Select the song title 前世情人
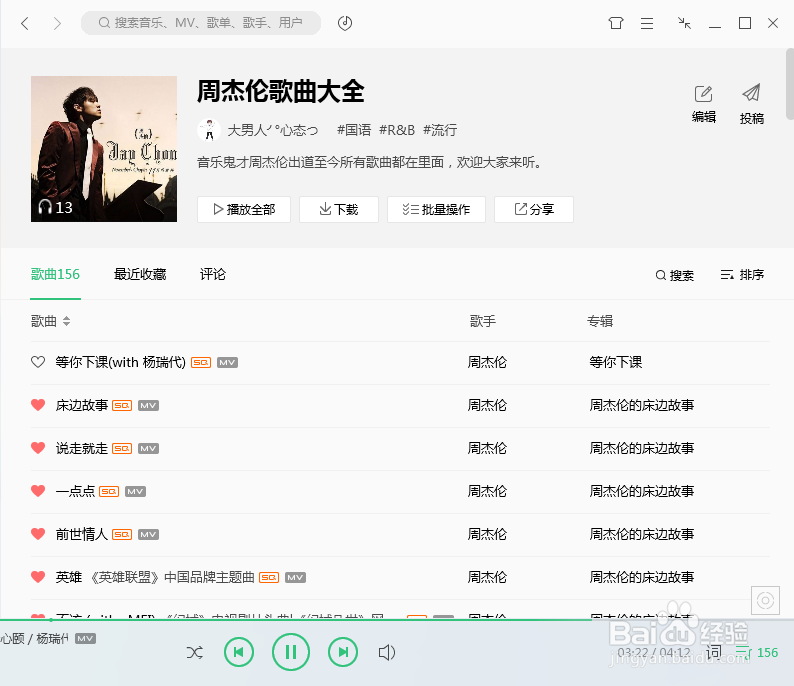 [x=82, y=534]
